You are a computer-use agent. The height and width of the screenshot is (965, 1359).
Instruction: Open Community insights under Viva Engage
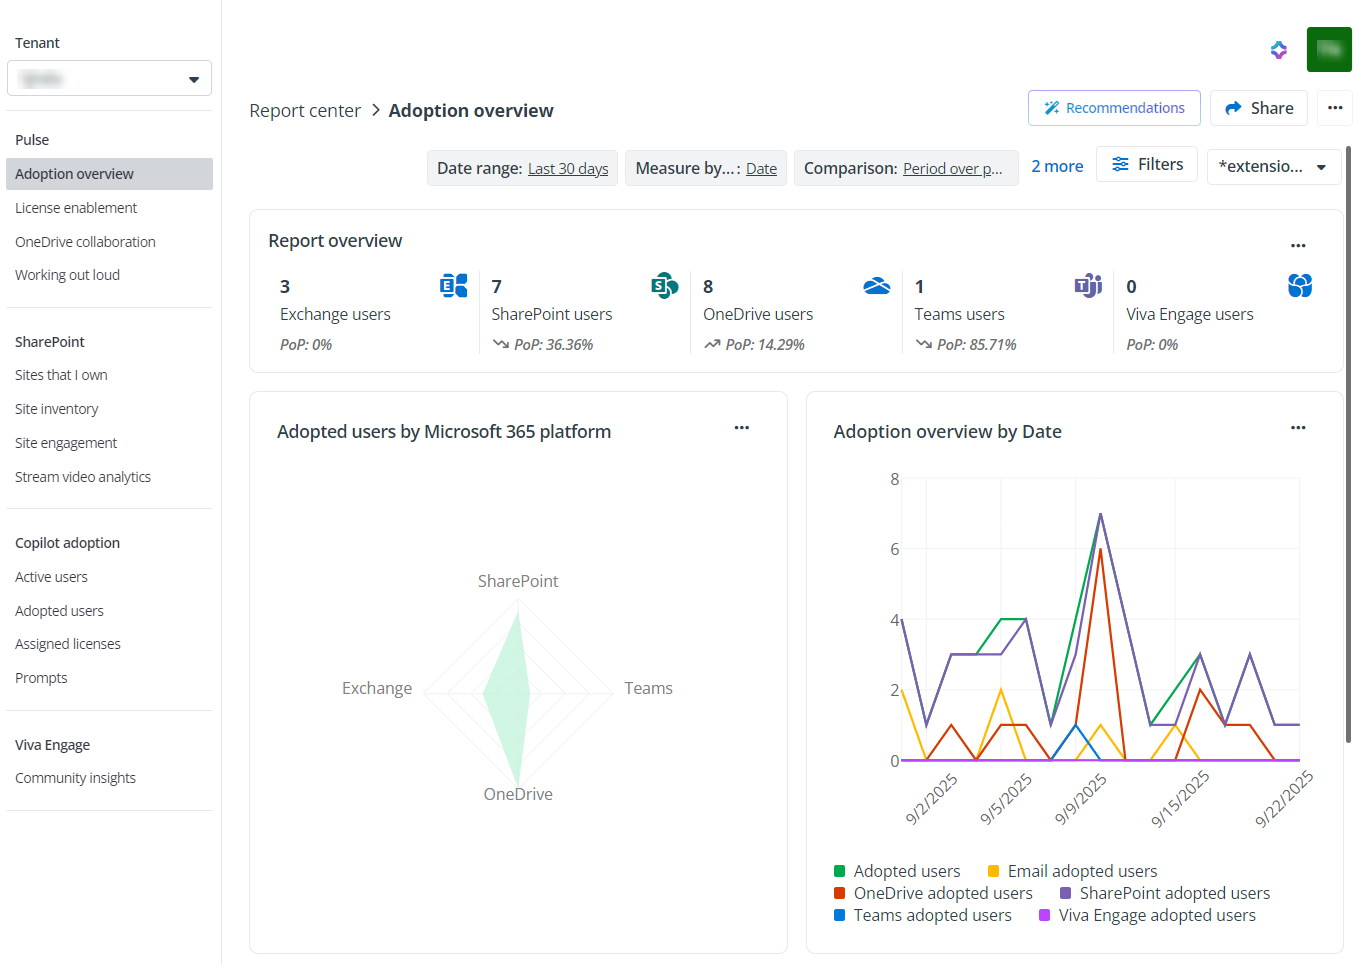click(75, 777)
